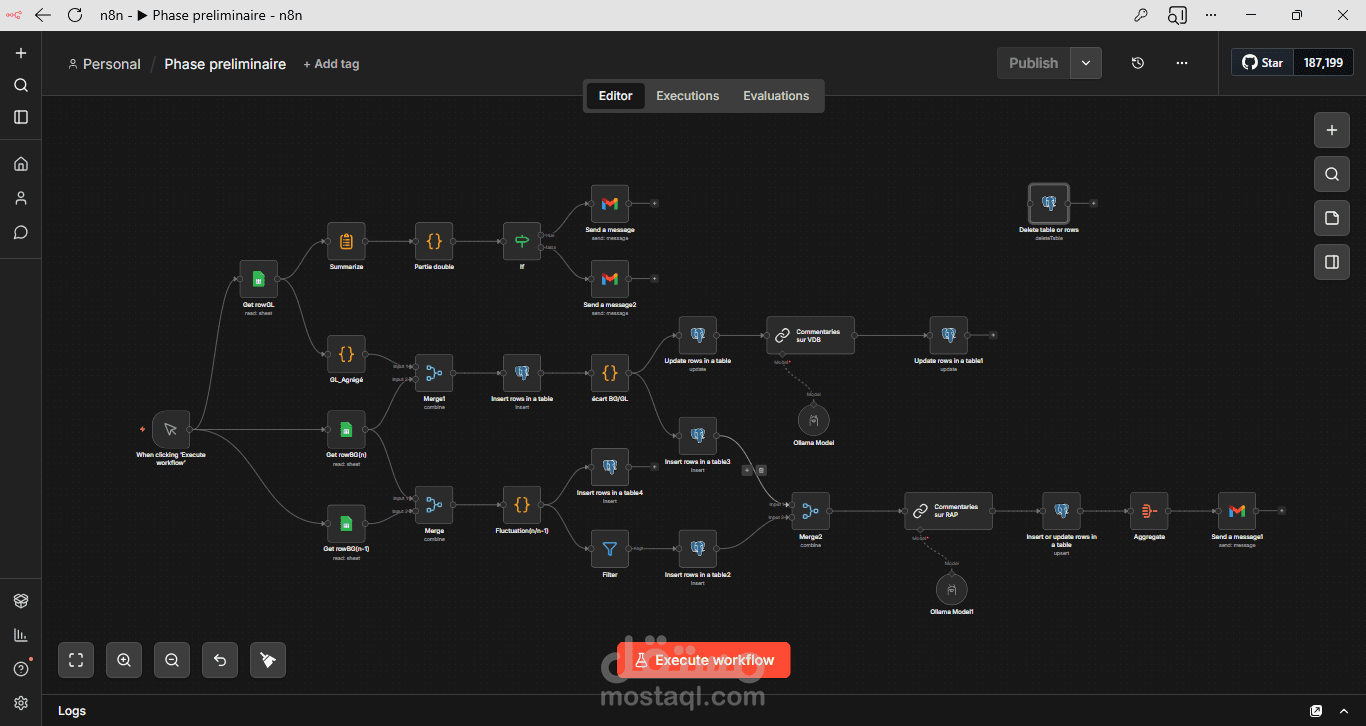
Task: Open Update rows in a table1 node
Action: pyautogui.click(x=949, y=335)
